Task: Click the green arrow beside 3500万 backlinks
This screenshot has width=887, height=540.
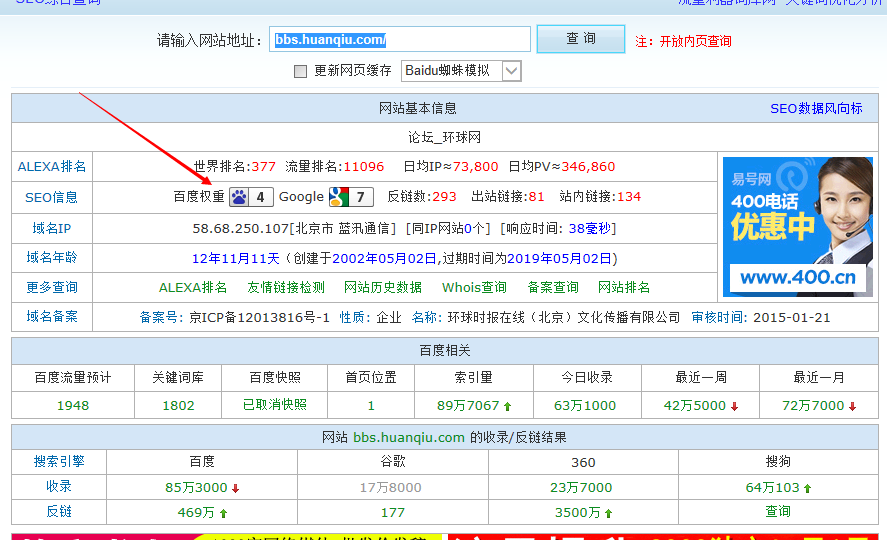Action: (609, 513)
